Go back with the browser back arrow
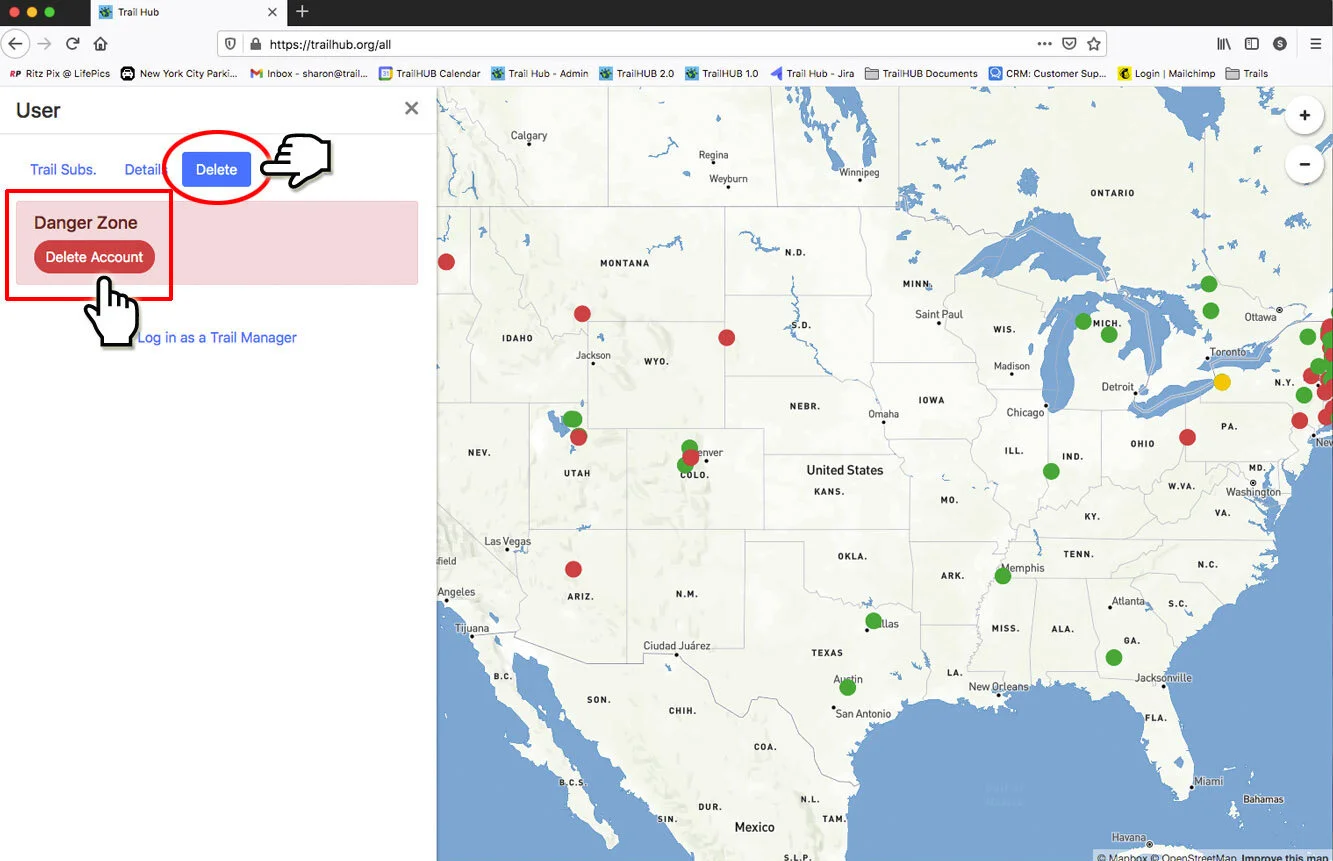This screenshot has height=861, width=1333. pos(14,44)
